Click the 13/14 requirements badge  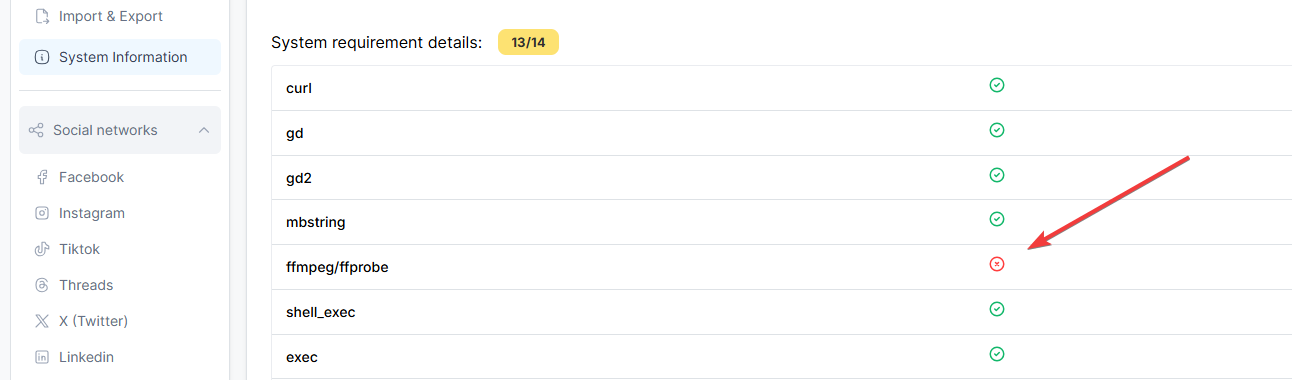pyautogui.click(x=528, y=43)
